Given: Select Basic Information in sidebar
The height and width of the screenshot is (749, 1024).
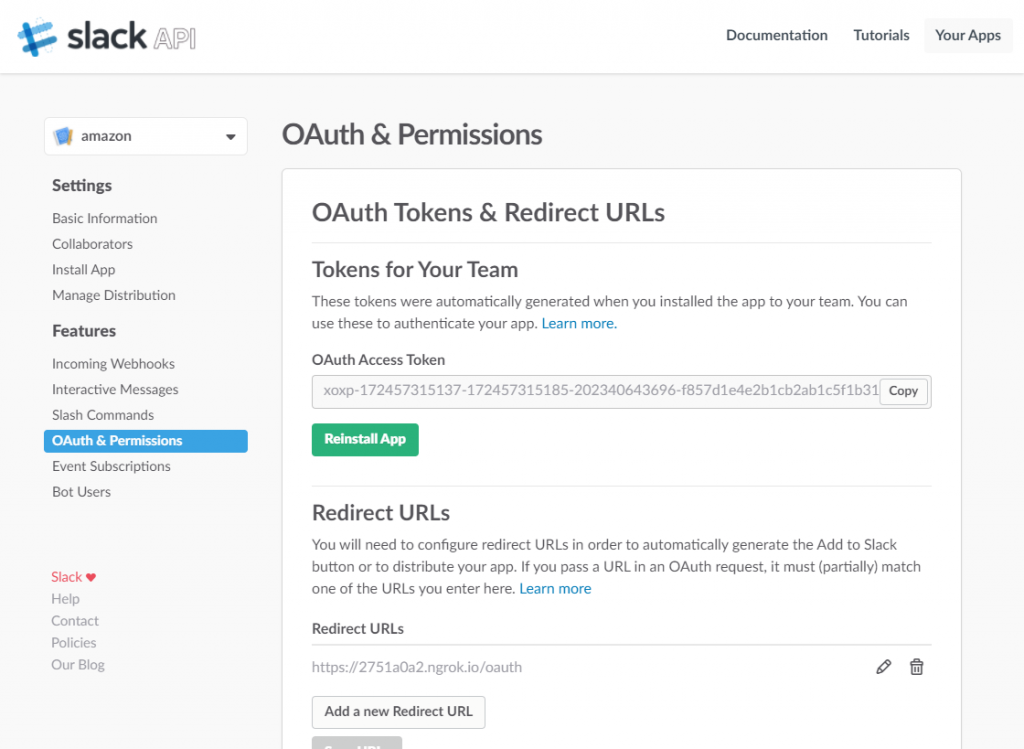Looking at the screenshot, I should point(105,218).
